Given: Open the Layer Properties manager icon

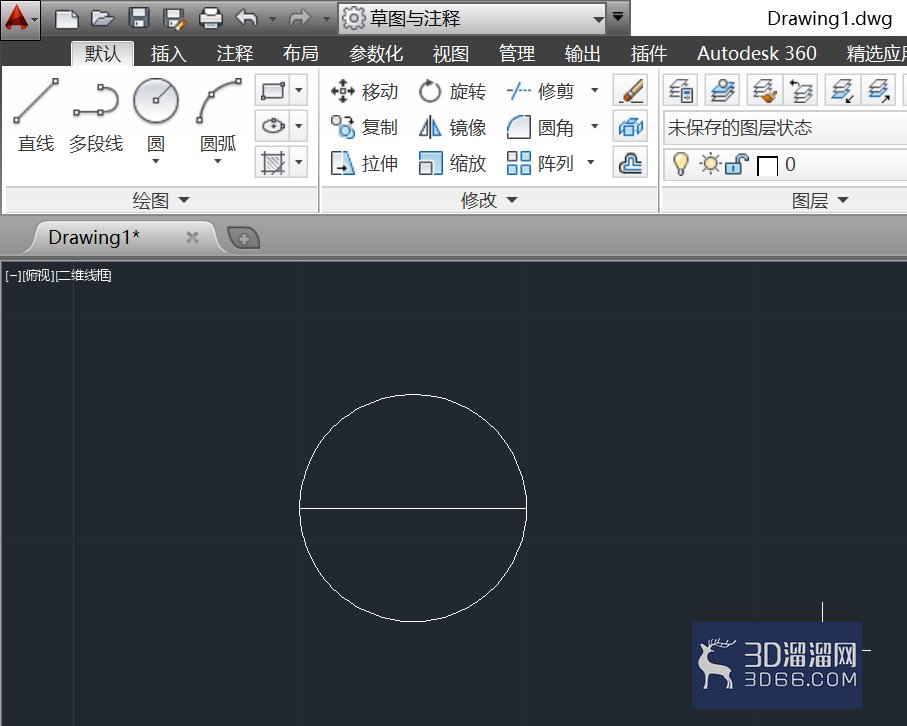Looking at the screenshot, I should pyautogui.click(x=681, y=91).
